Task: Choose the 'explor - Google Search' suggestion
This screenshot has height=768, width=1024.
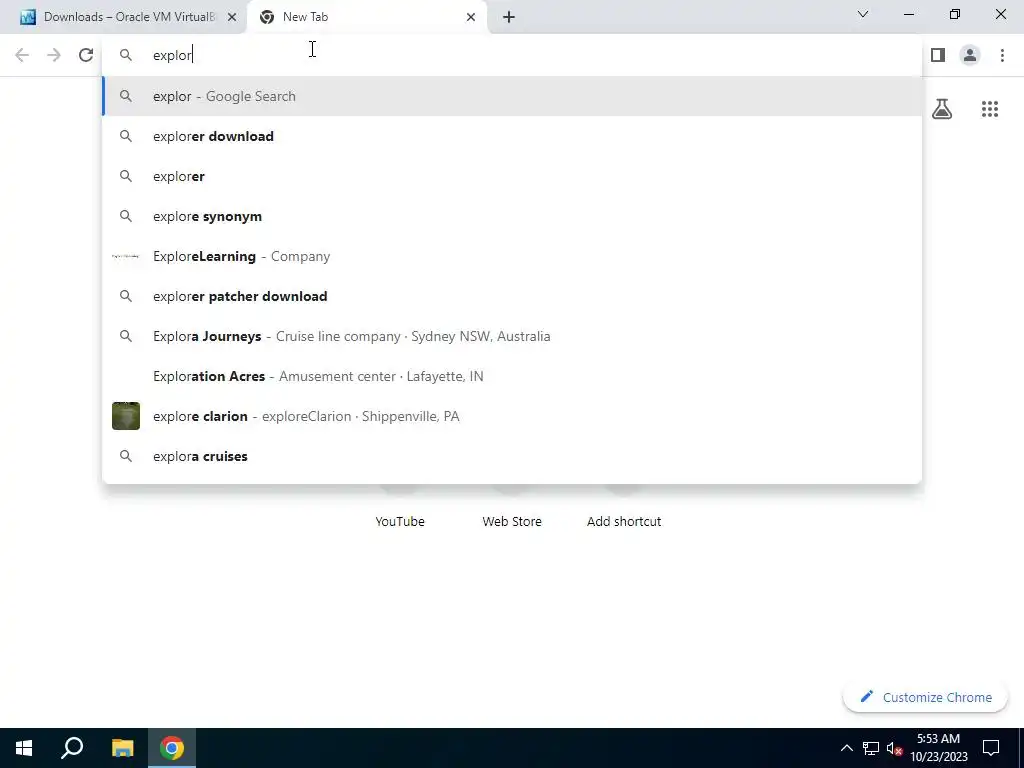Action: click(512, 96)
